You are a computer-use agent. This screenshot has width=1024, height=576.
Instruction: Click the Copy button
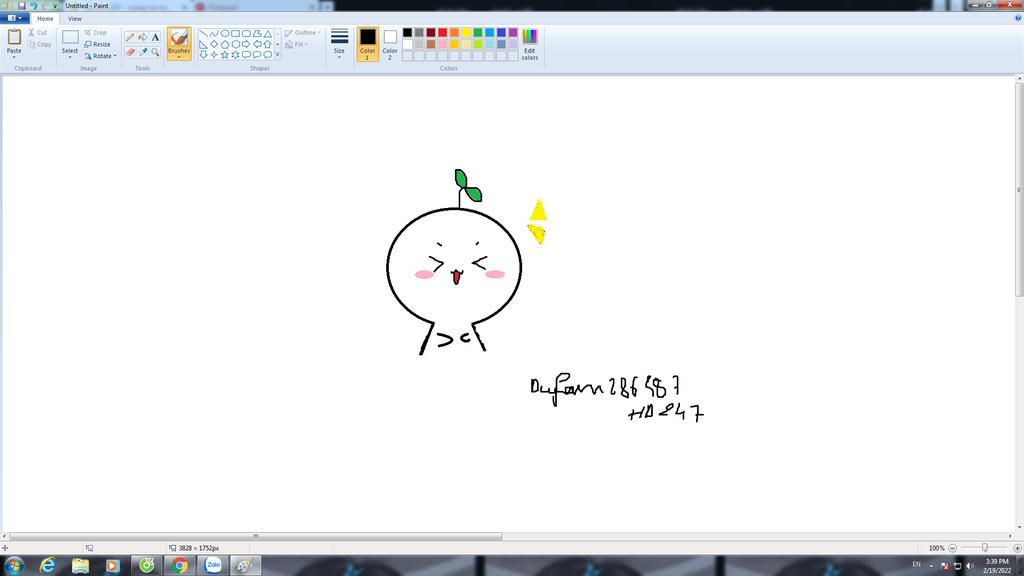click(x=39, y=44)
